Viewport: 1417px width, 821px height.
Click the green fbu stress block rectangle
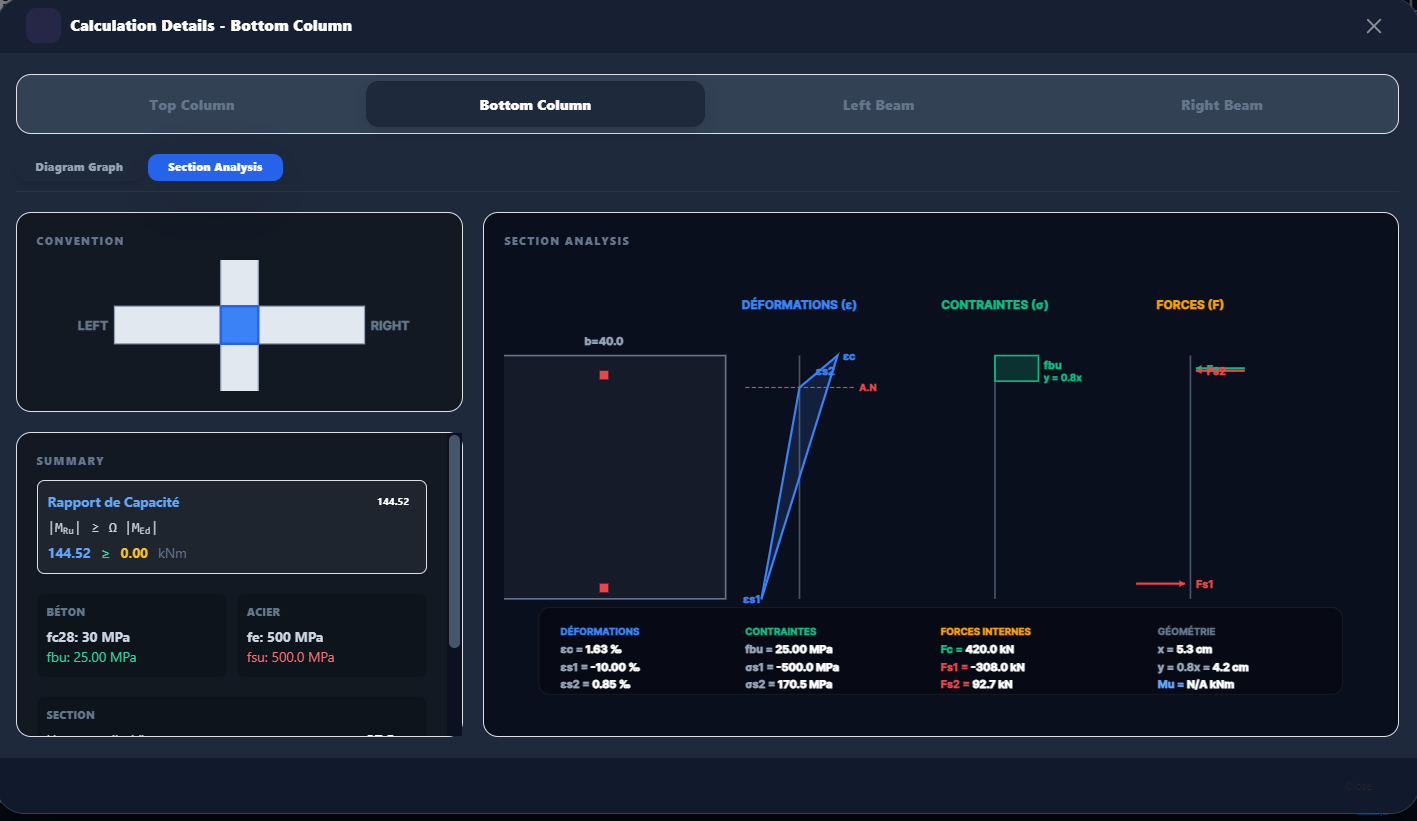click(x=1015, y=368)
